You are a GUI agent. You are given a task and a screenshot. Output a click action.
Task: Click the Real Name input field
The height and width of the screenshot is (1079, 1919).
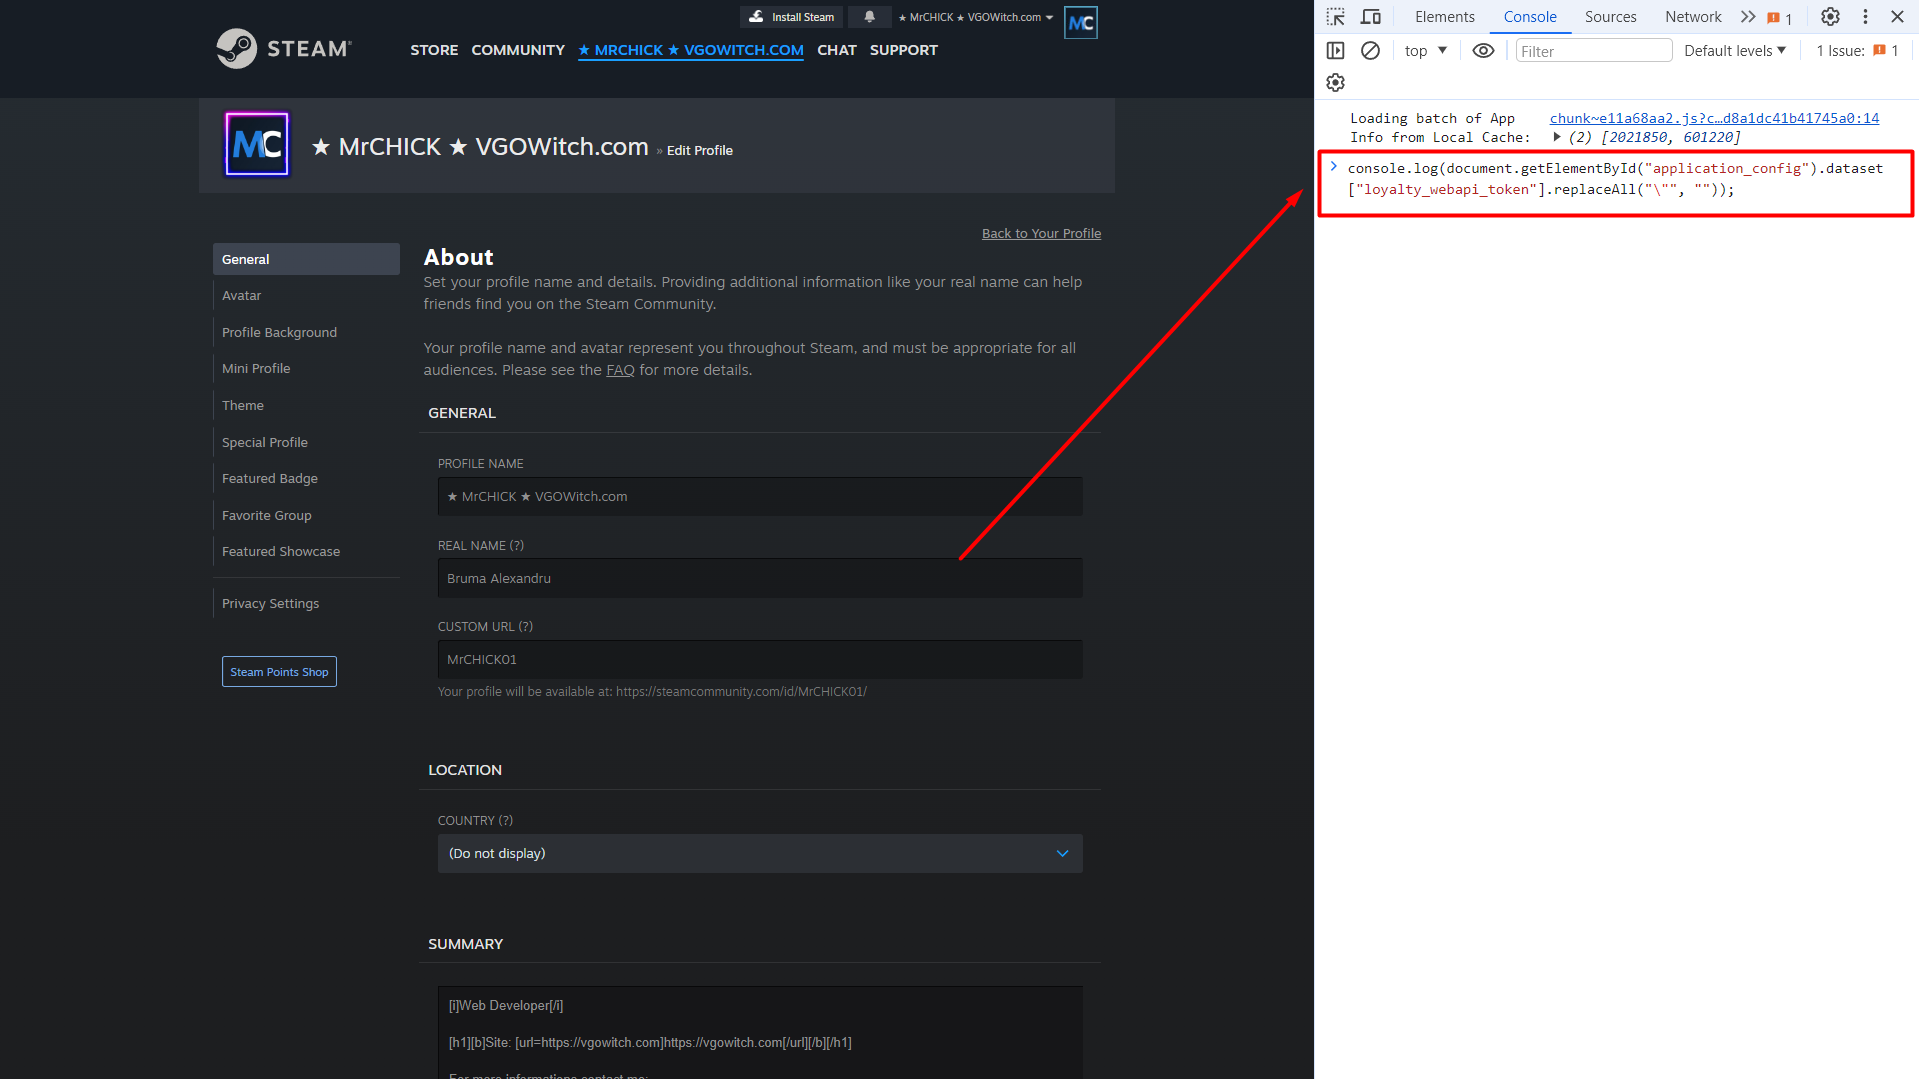[760, 579]
